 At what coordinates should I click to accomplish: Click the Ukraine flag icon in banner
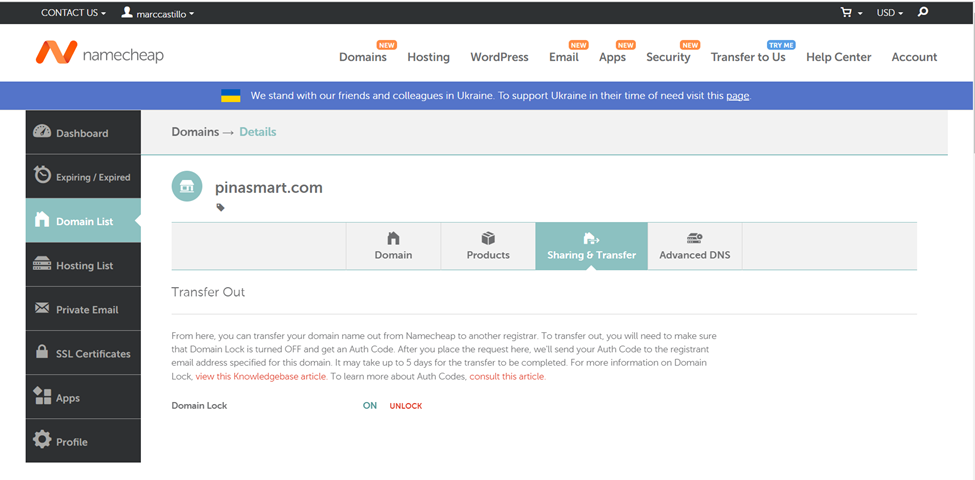231,96
